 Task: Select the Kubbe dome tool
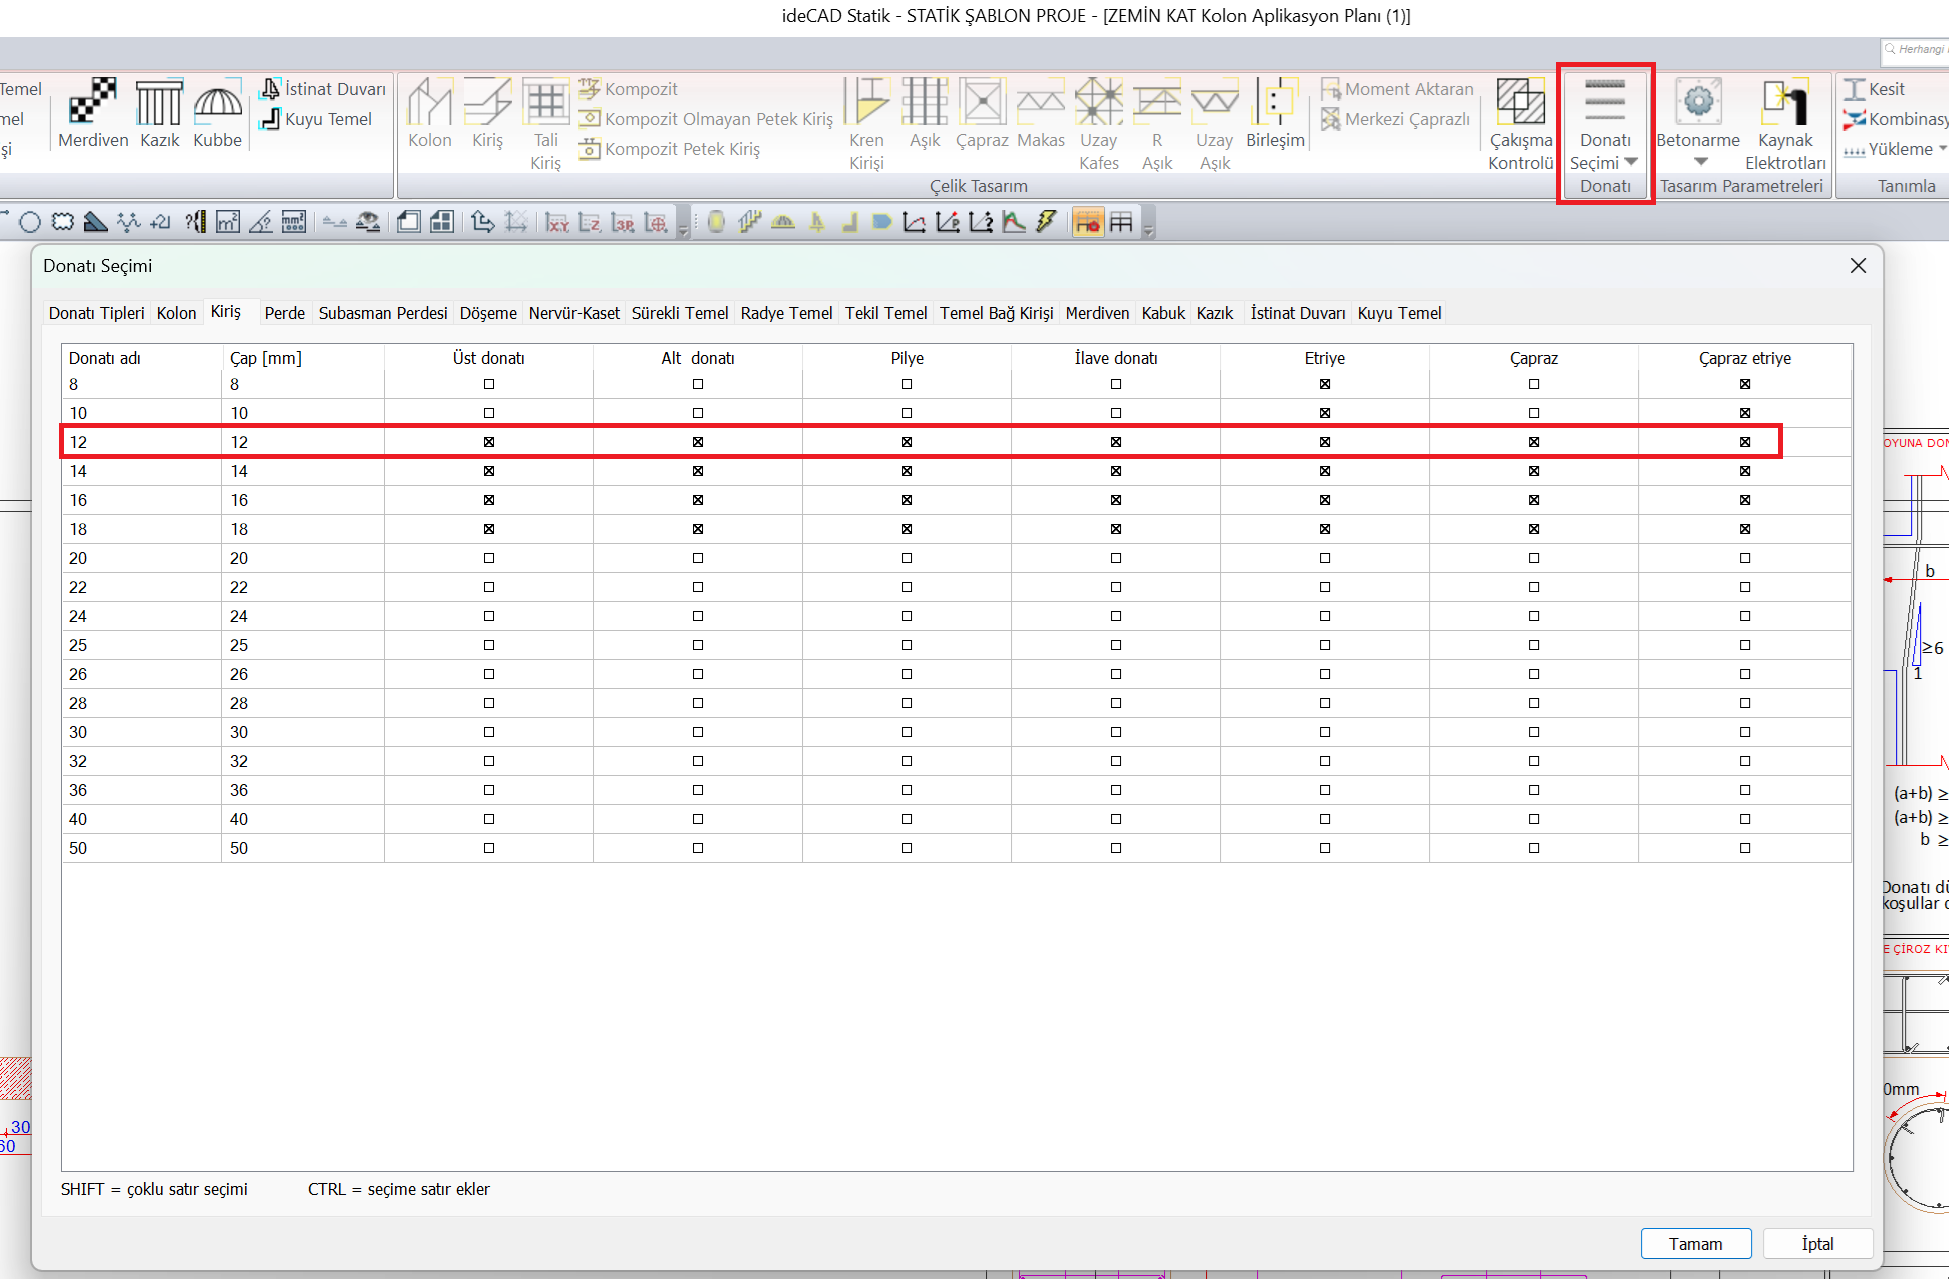click(x=217, y=114)
